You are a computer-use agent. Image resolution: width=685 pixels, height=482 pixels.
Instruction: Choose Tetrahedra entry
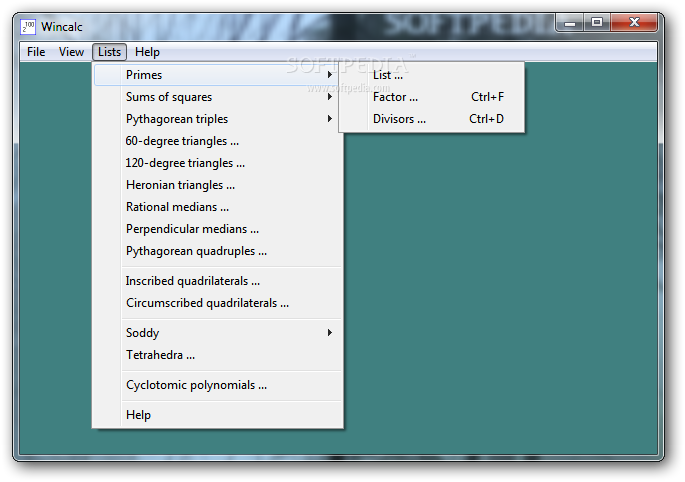tap(217, 355)
